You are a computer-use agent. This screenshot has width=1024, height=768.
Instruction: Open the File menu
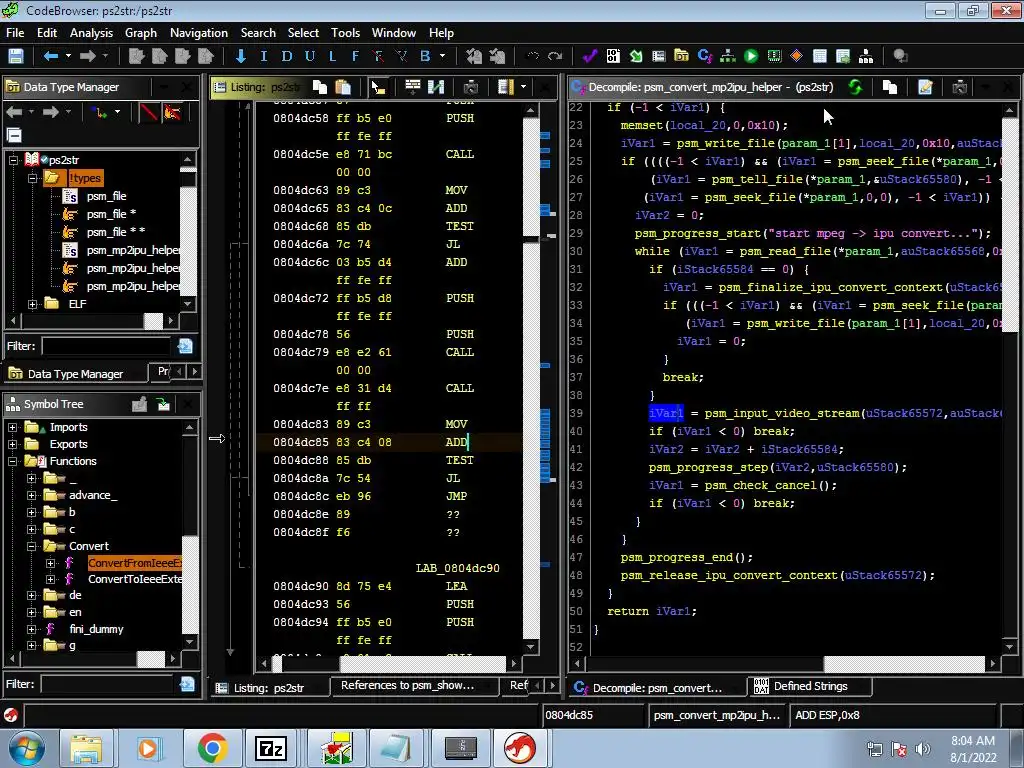(x=15, y=33)
